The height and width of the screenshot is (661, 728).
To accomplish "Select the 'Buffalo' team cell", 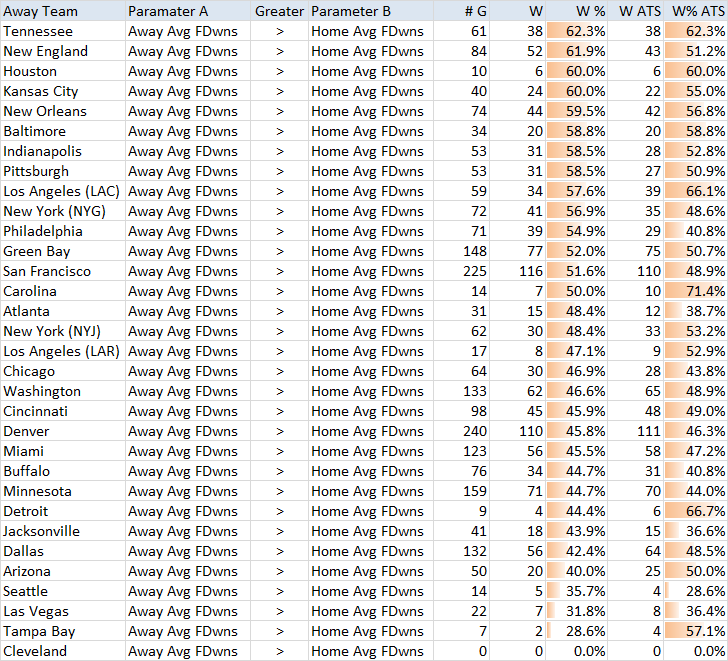I will tap(63, 471).
